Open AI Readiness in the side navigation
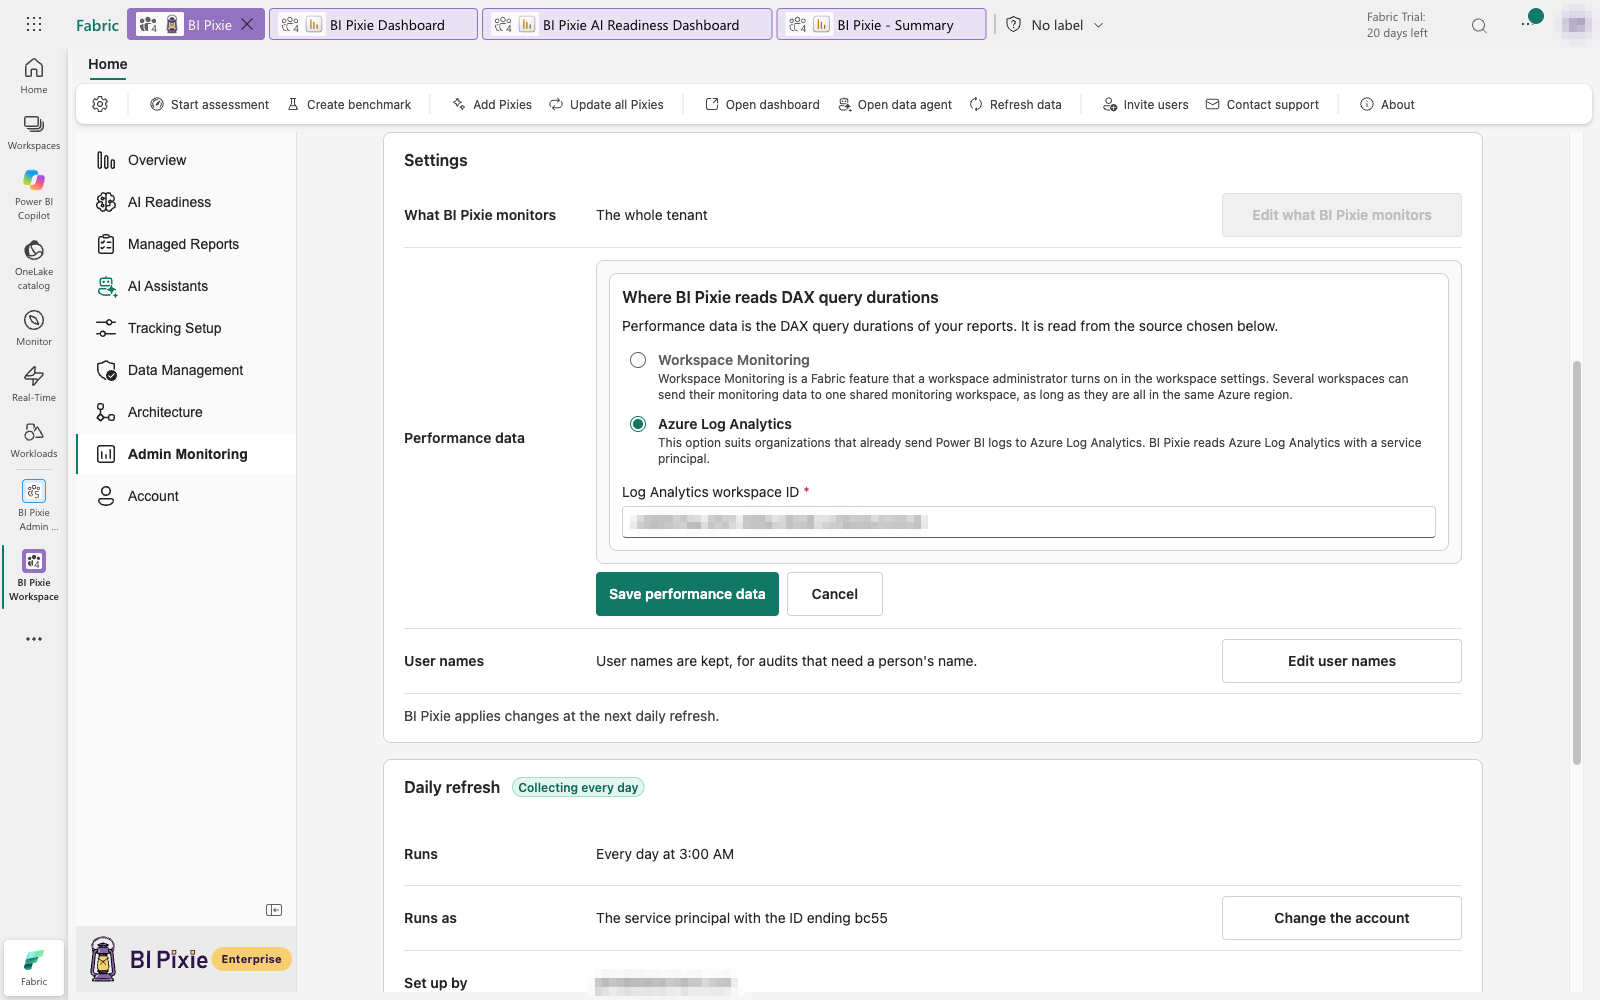Viewport: 1600px width, 1000px height. click(186, 202)
